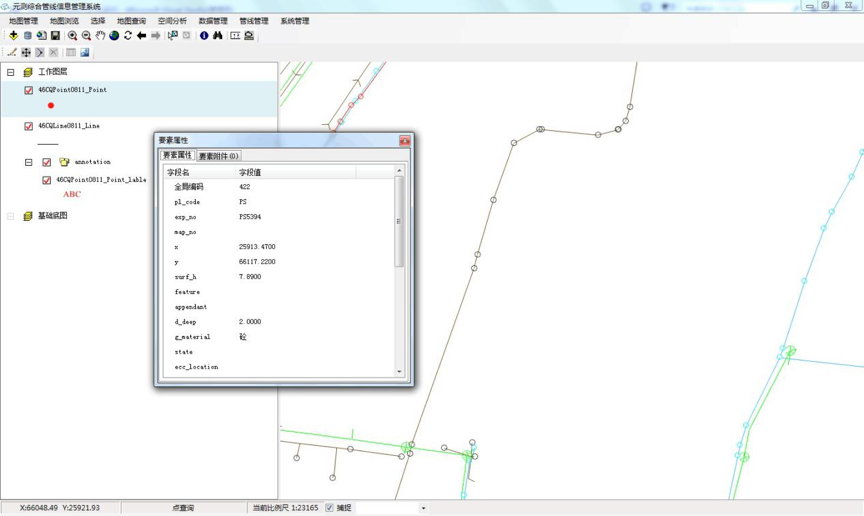Switch to the 要素附件(0) tab
Screen dimensions: 864x516
click(218, 156)
